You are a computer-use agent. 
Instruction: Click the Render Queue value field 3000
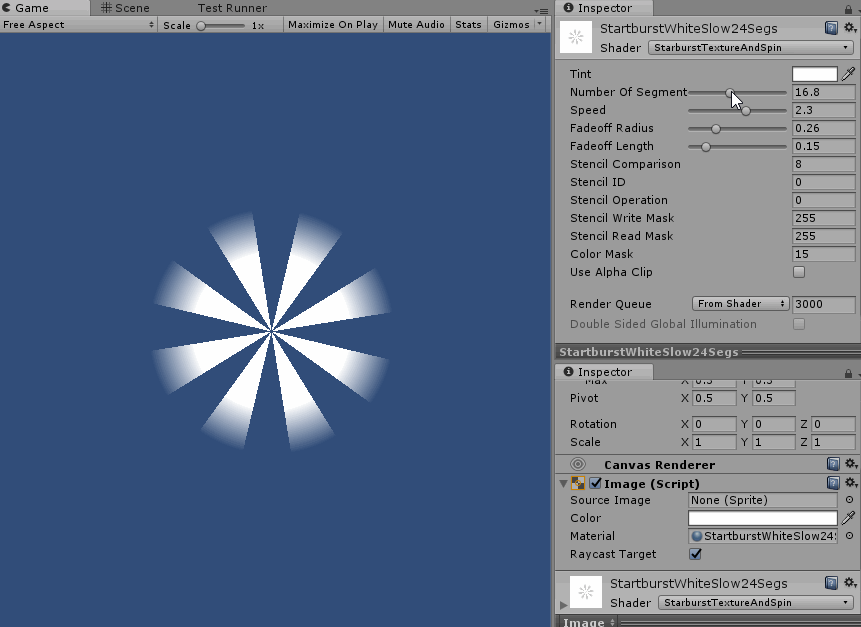[x=824, y=304]
